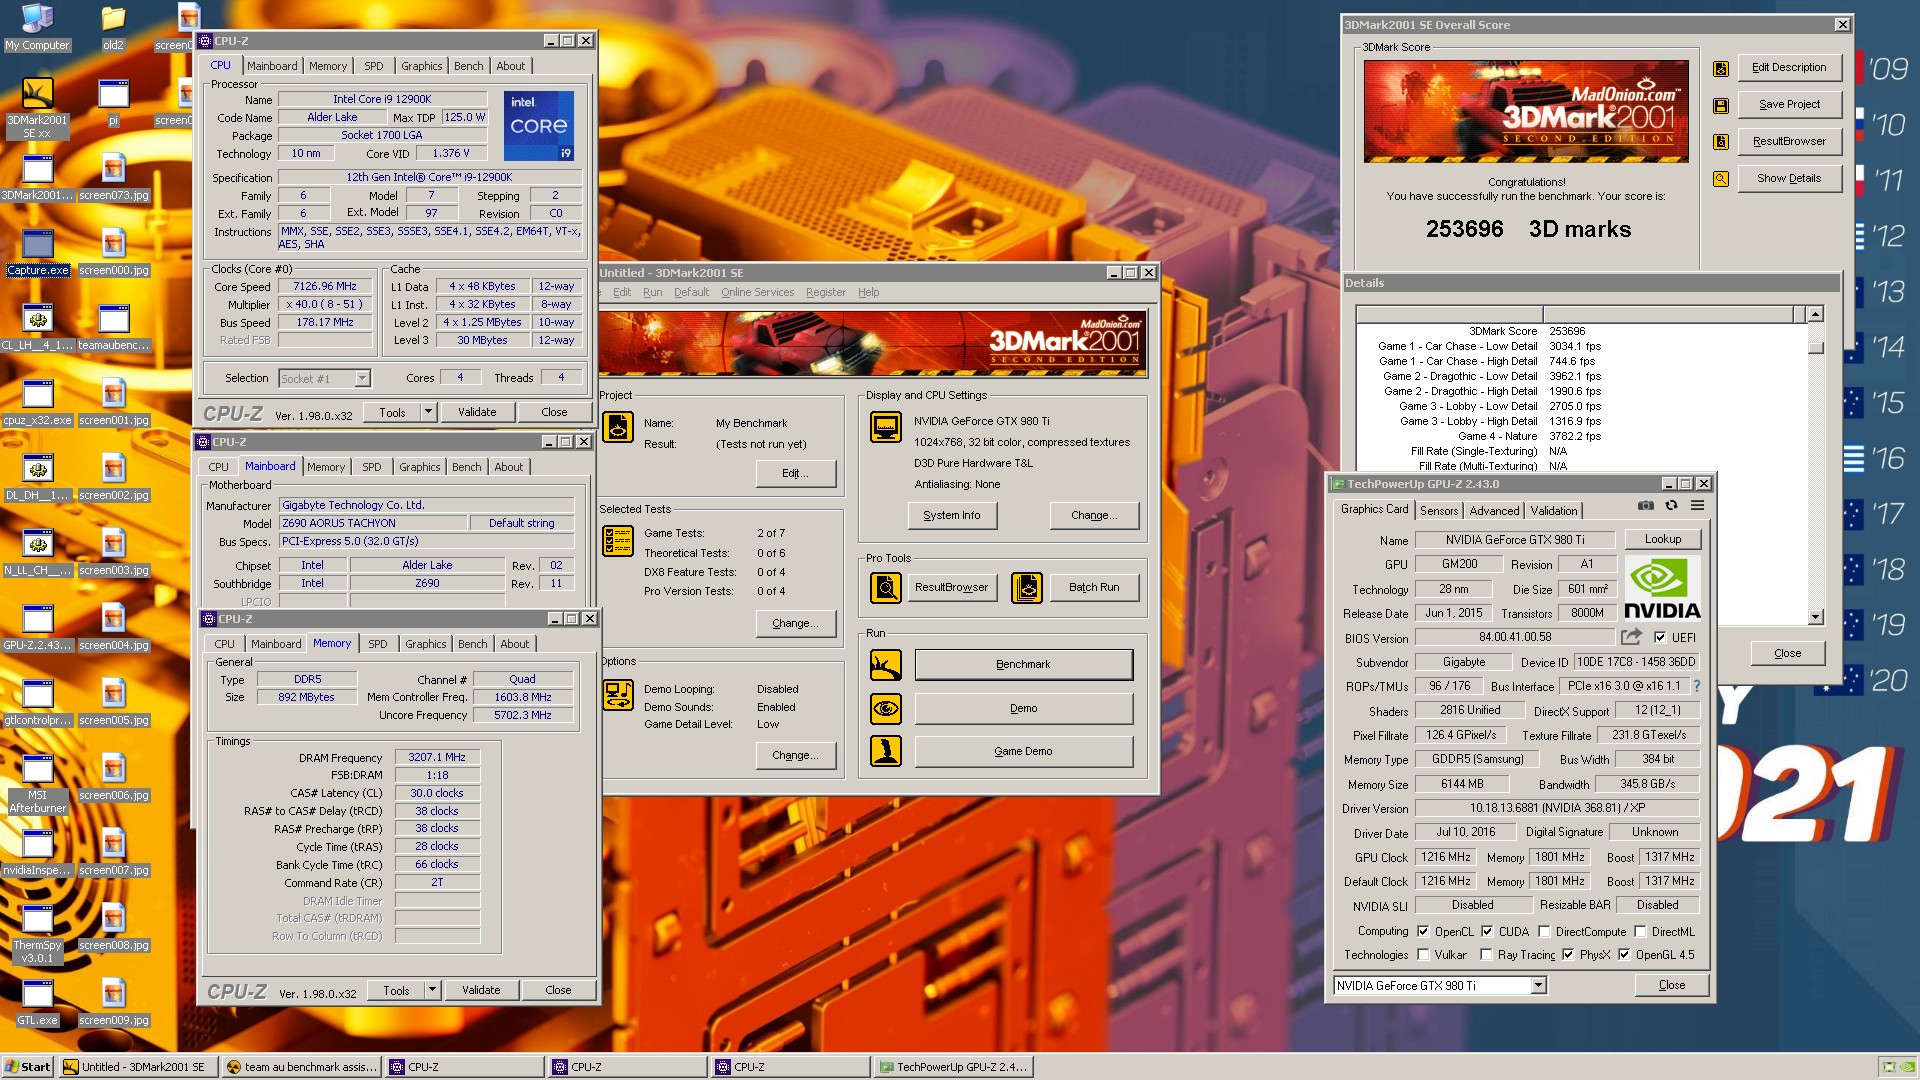This screenshot has width=1920, height=1080.
Task: Open the Advanced tab in GPU-Z
Action: click(x=1494, y=511)
